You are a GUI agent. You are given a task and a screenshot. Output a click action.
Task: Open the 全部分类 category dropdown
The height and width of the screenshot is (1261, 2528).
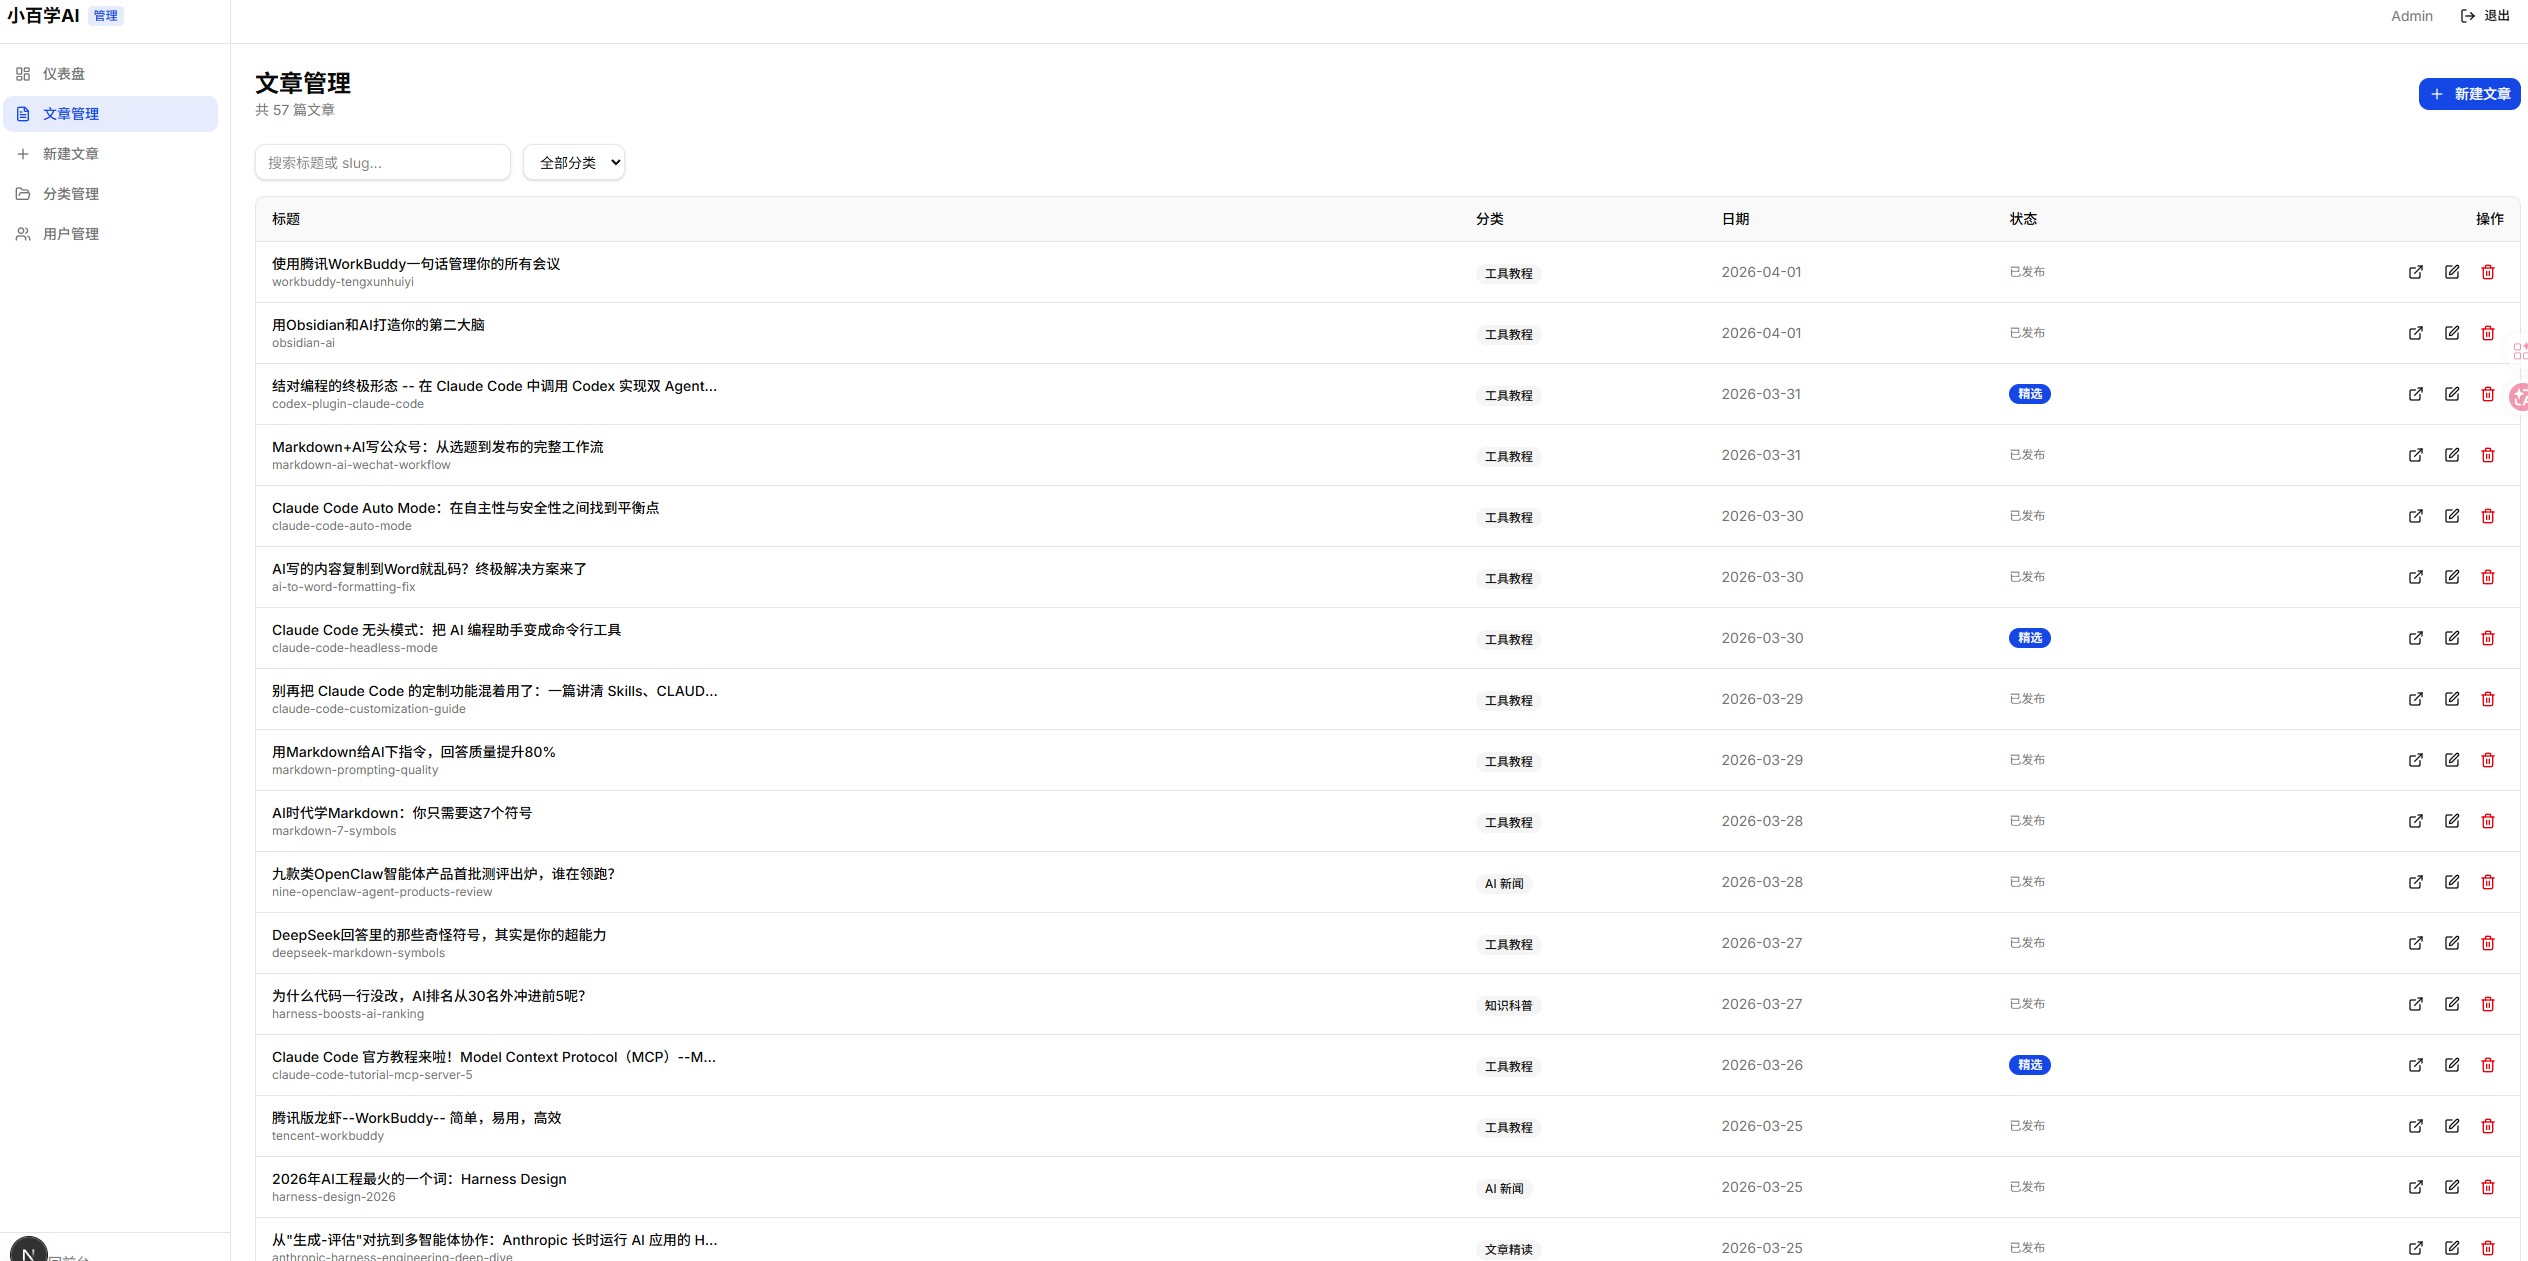[x=574, y=163]
